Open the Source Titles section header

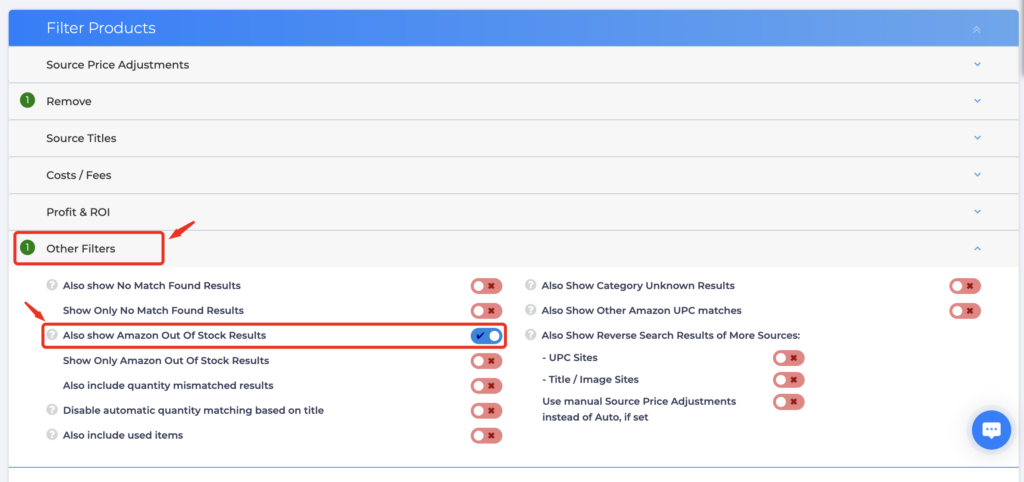point(514,138)
